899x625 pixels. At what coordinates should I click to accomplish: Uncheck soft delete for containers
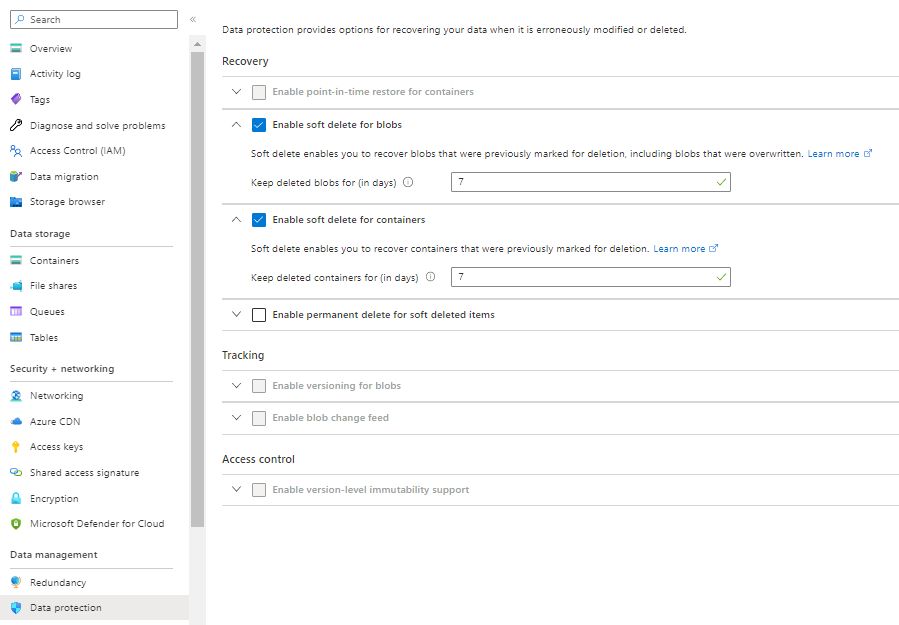(x=257, y=220)
